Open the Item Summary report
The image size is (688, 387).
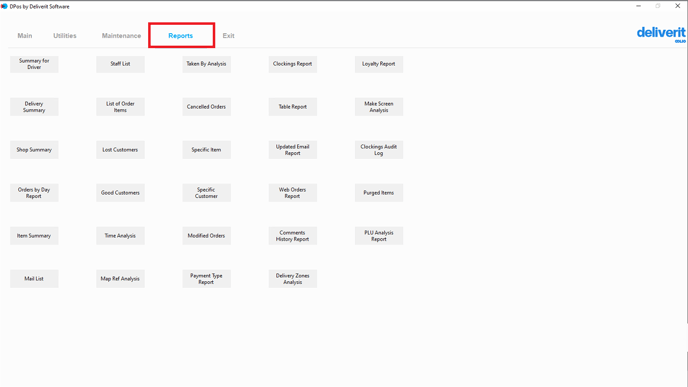click(34, 236)
